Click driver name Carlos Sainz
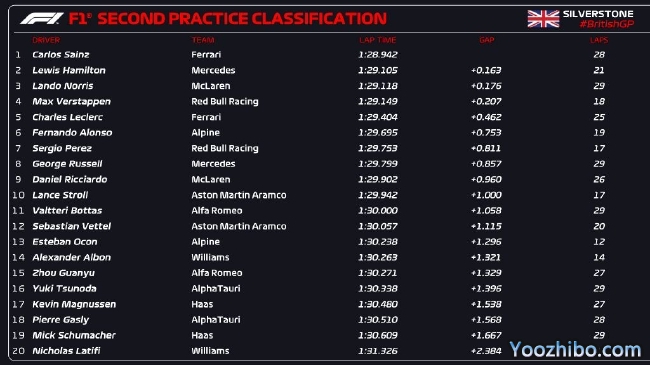650x365 pixels. [x=61, y=55]
